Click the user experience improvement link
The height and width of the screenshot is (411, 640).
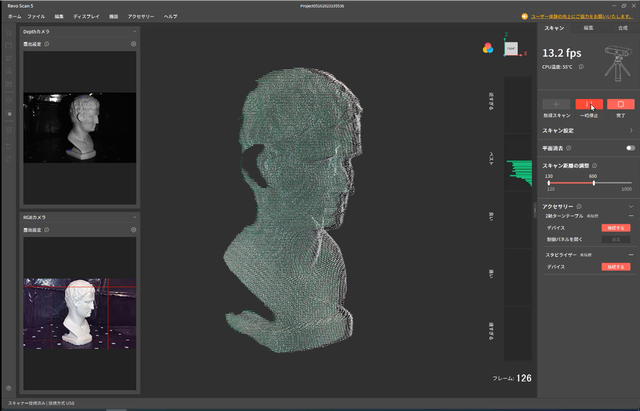582,17
